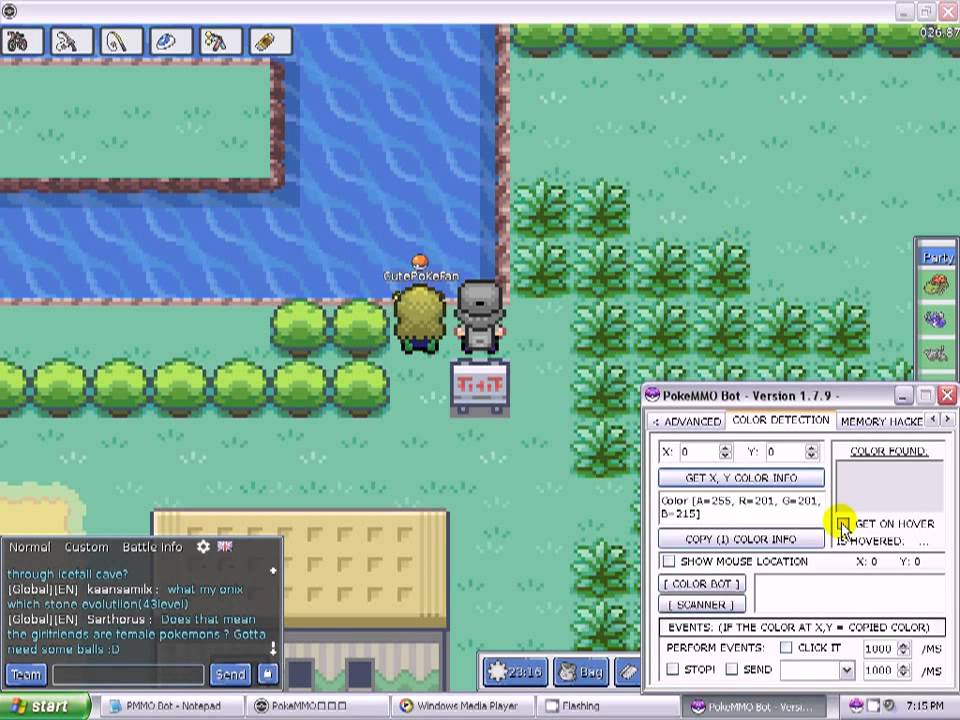Open the ADVANCED tab in PokeMMO Bot
This screenshot has width=960, height=720.
coord(687,421)
